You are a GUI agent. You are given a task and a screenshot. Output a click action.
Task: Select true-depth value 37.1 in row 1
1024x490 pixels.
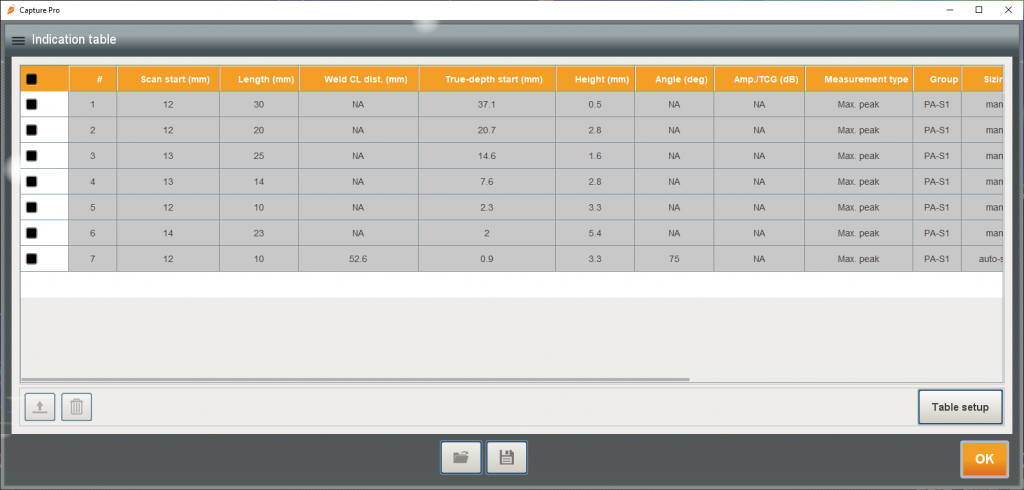point(487,105)
